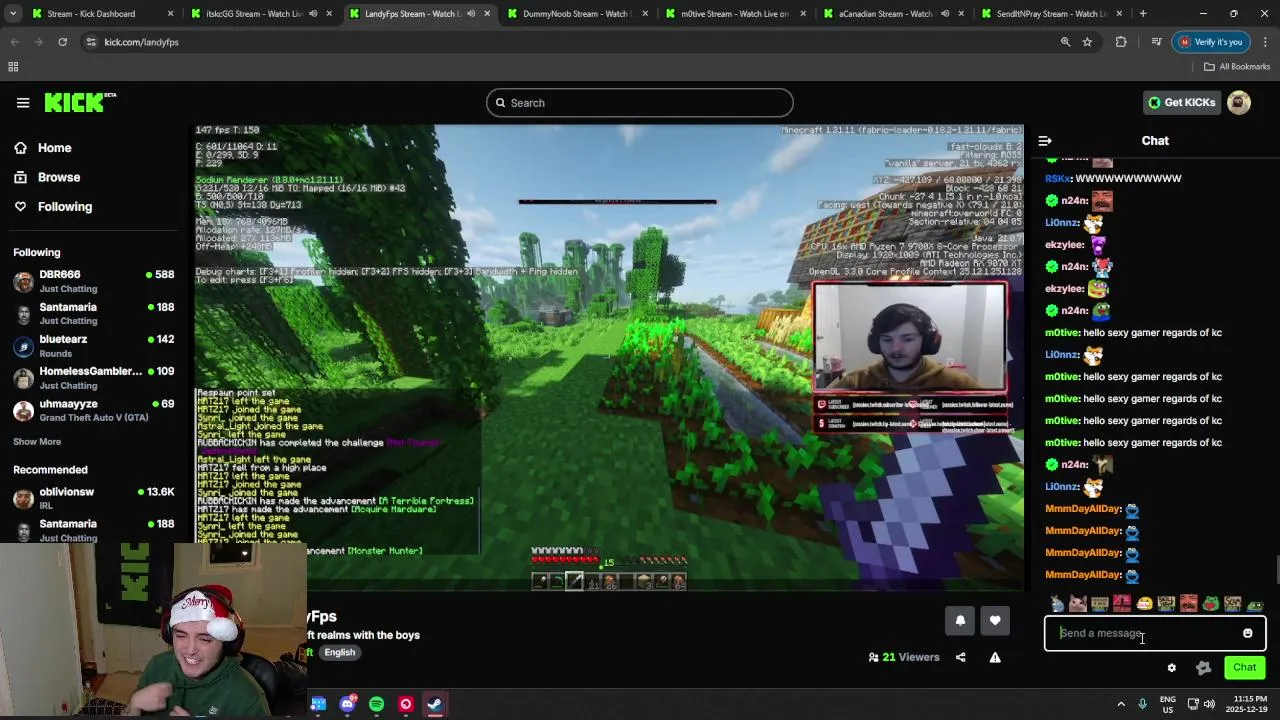Open the emoji picker in message box
Viewport: 1280px width, 720px height.
[1247, 633]
